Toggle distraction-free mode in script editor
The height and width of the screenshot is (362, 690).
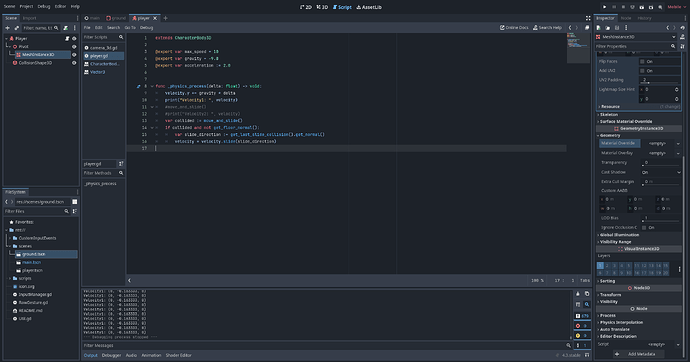(x=588, y=18)
